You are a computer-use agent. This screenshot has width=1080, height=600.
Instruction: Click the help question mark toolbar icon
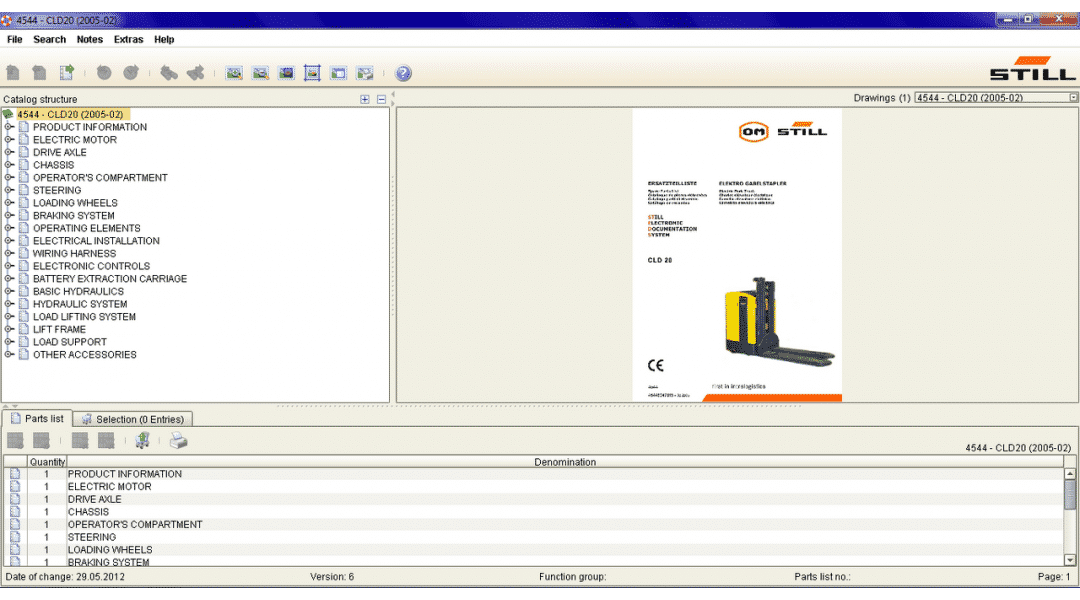pyautogui.click(x=403, y=73)
